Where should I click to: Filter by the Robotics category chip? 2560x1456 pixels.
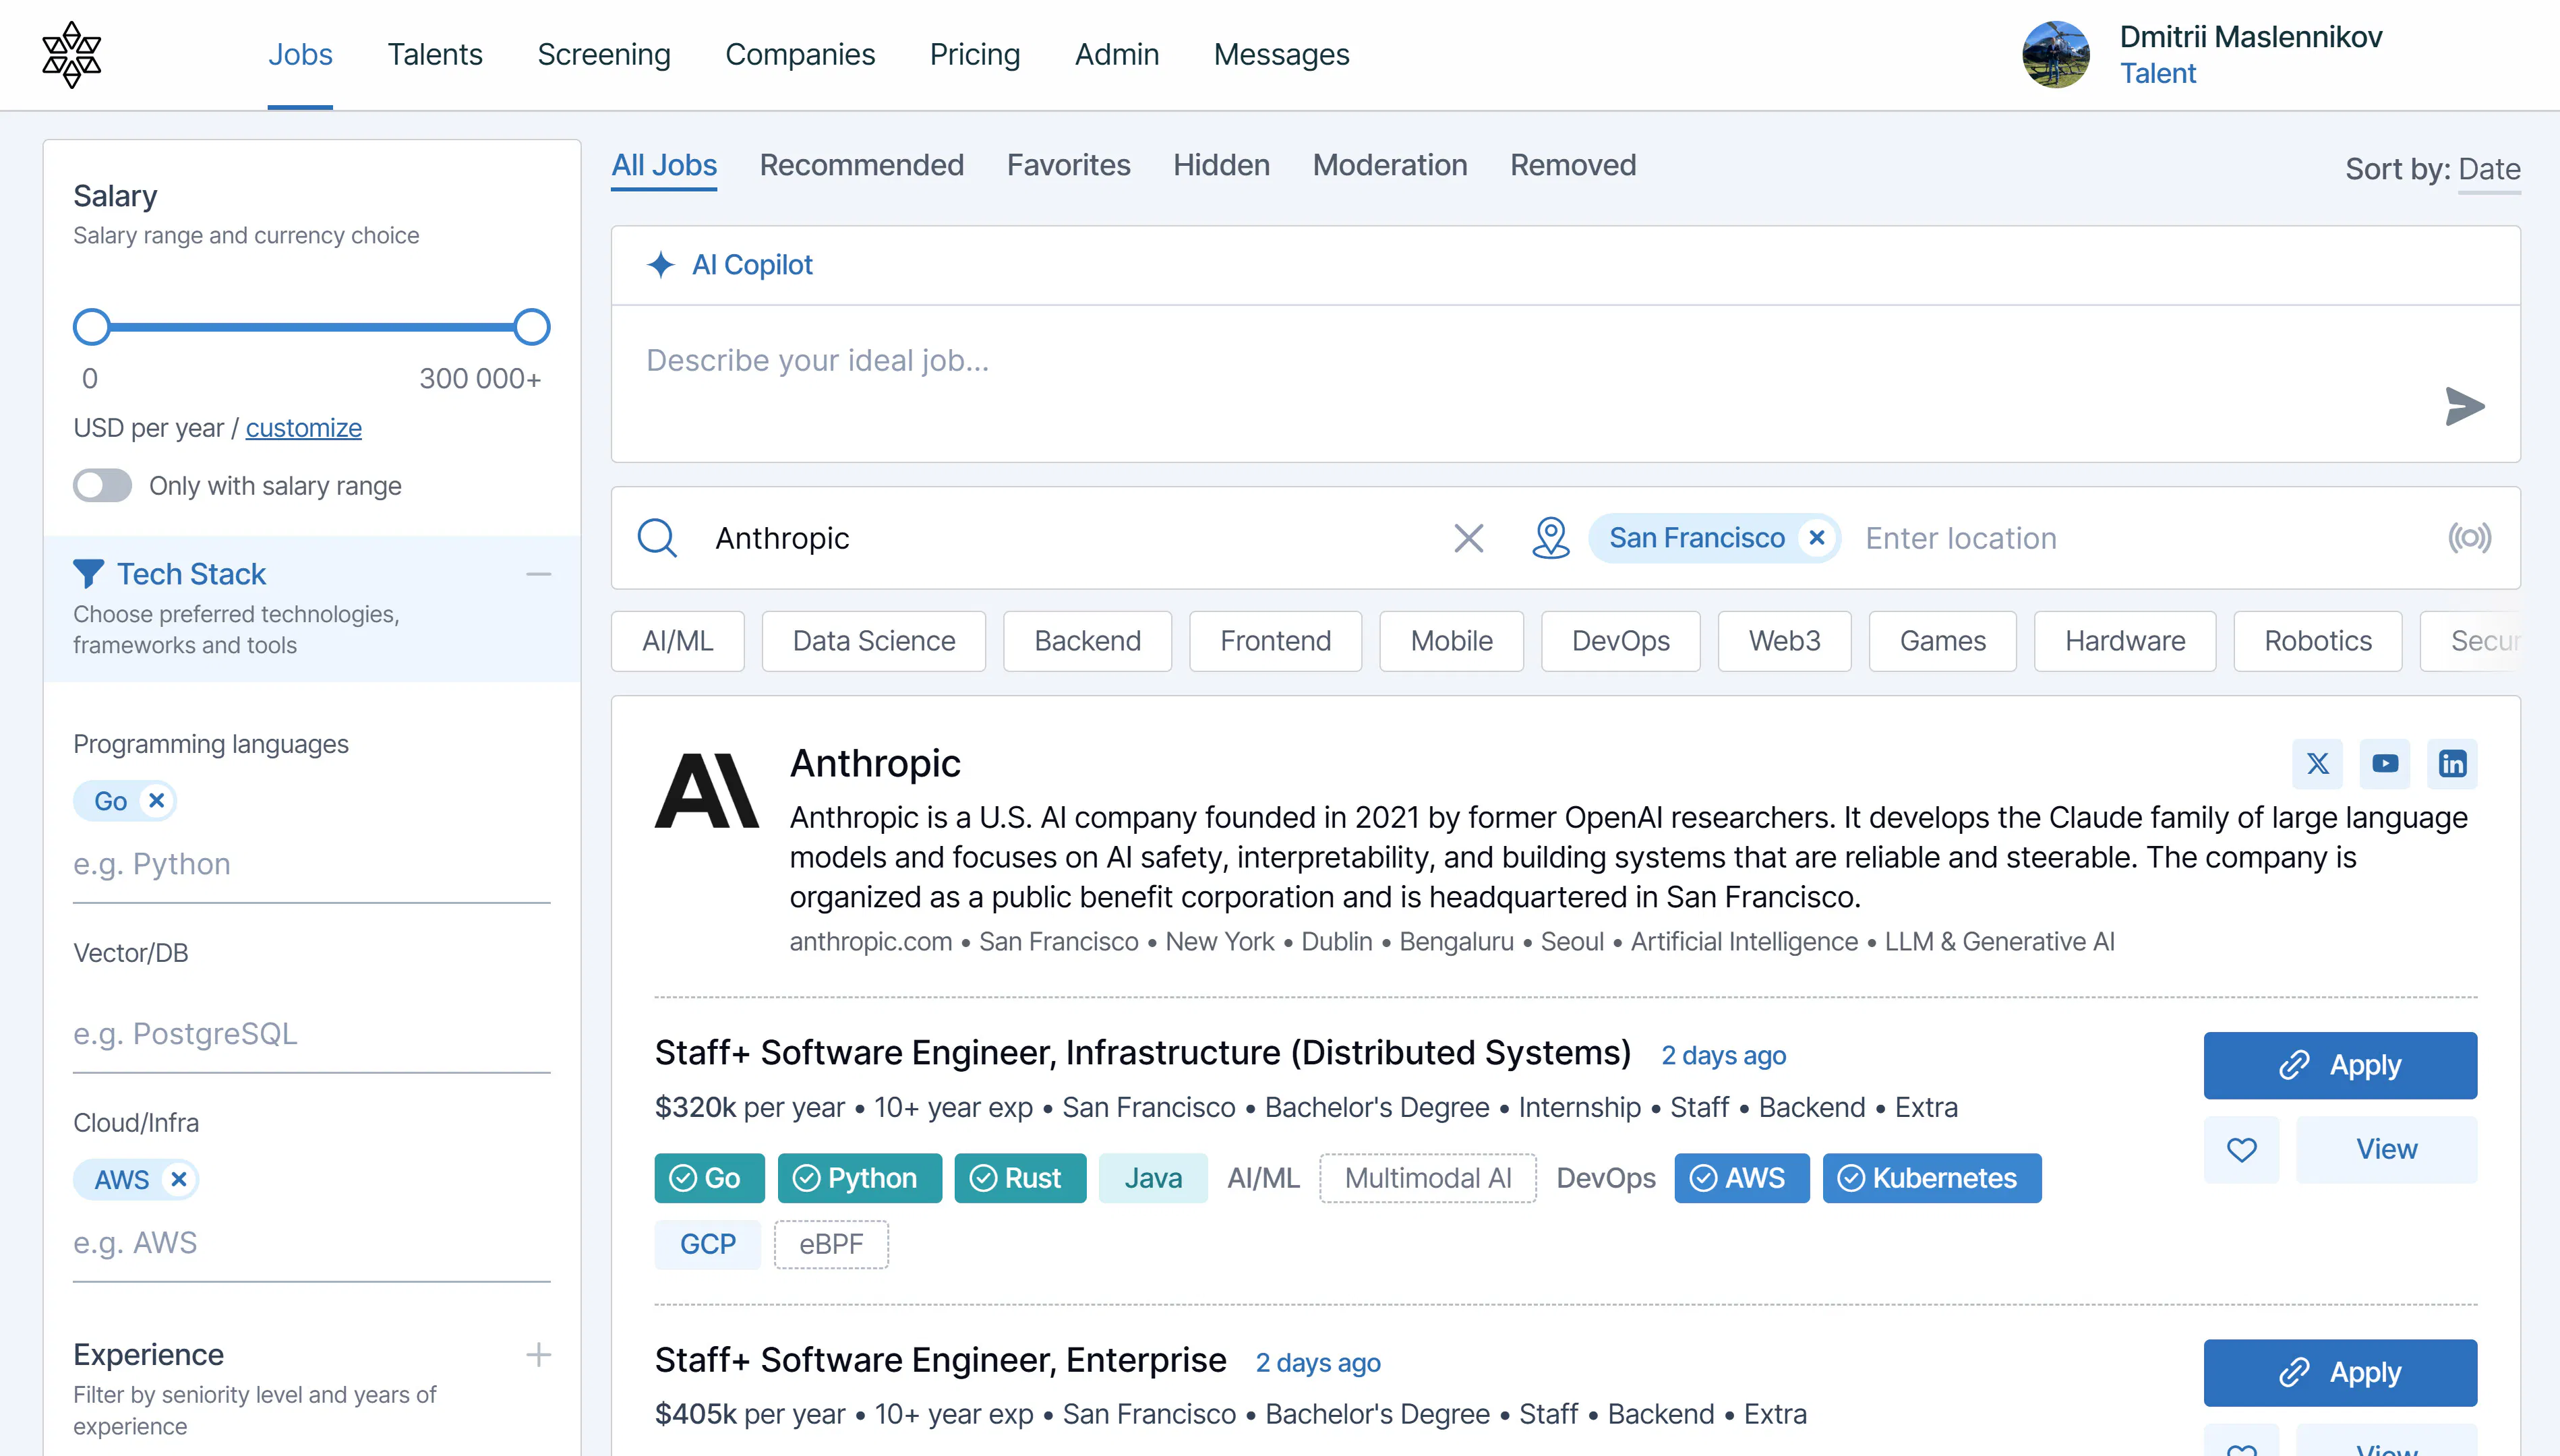click(2317, 641)
